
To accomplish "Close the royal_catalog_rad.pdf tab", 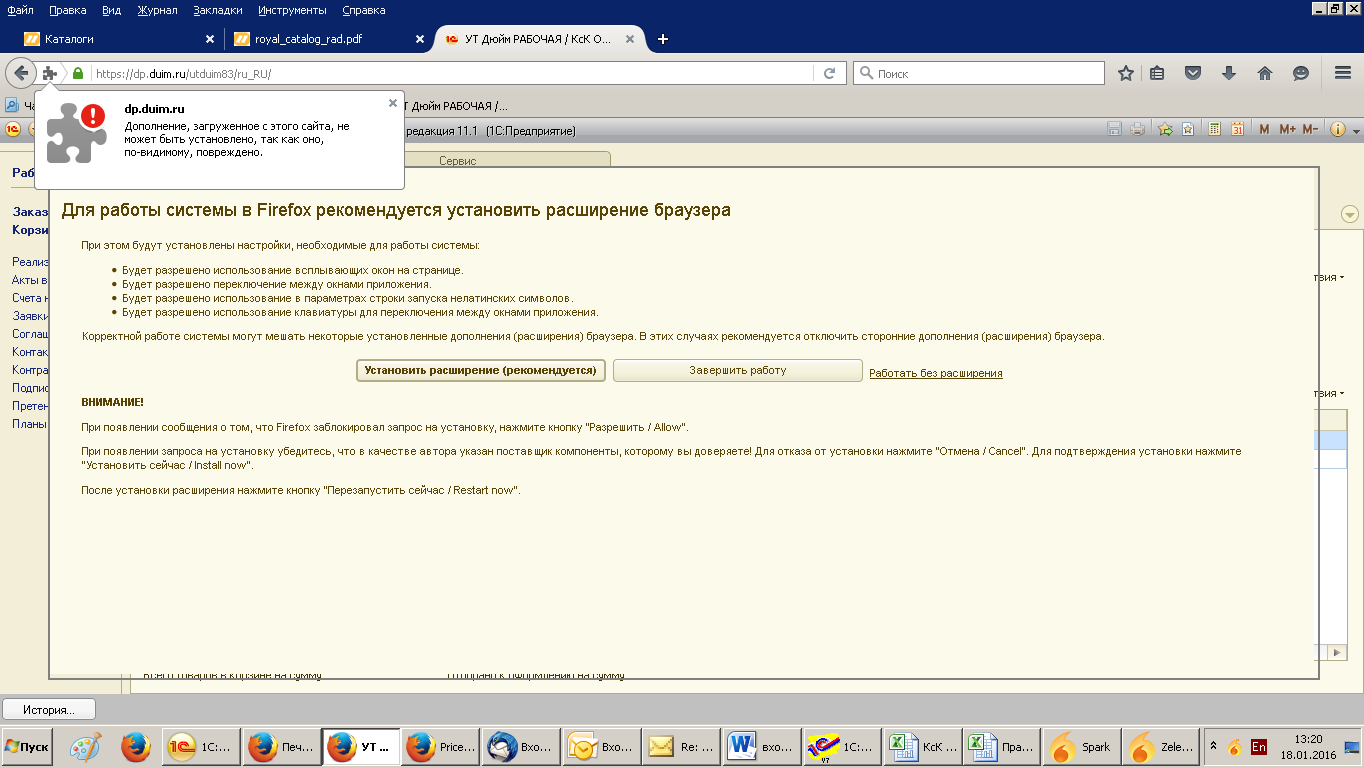I will (x=419, y=39).
